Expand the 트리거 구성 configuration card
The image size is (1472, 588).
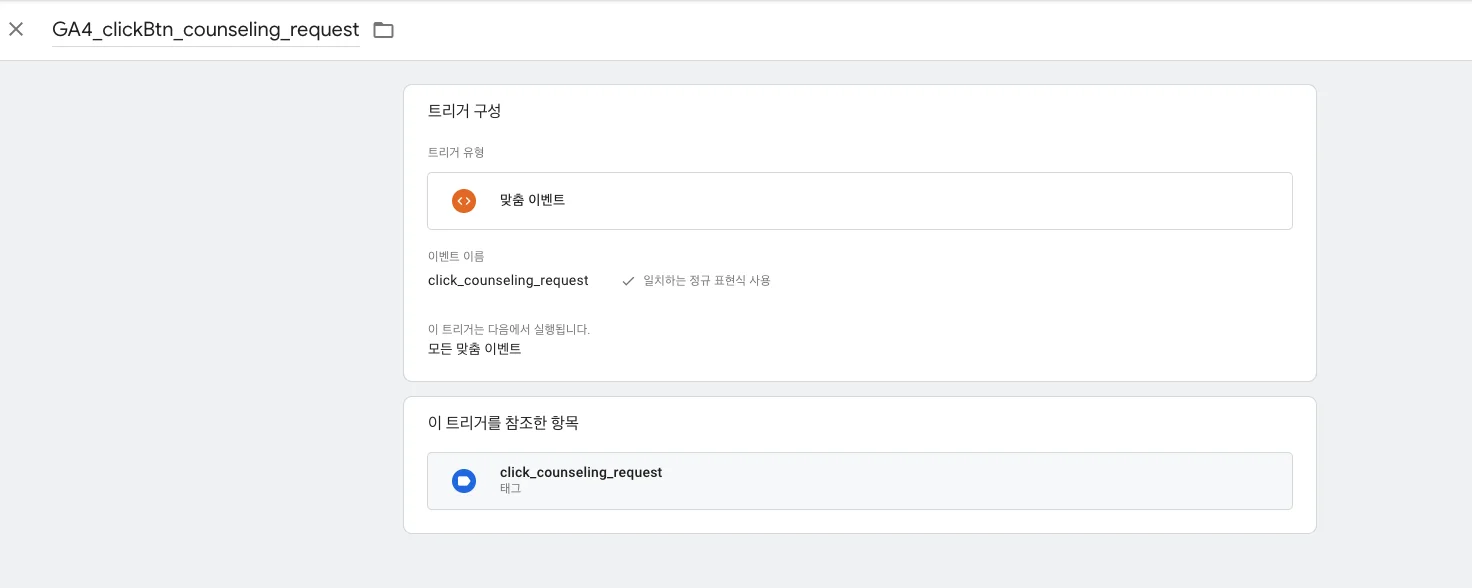464,111
